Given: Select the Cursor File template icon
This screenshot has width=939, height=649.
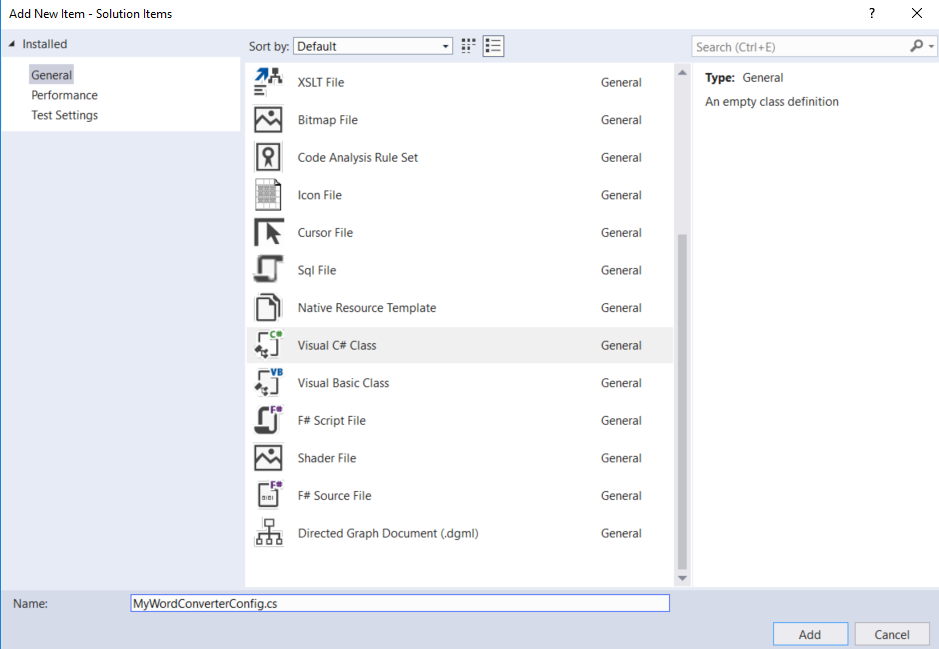Looking at the screenshot, I should 268,232.
